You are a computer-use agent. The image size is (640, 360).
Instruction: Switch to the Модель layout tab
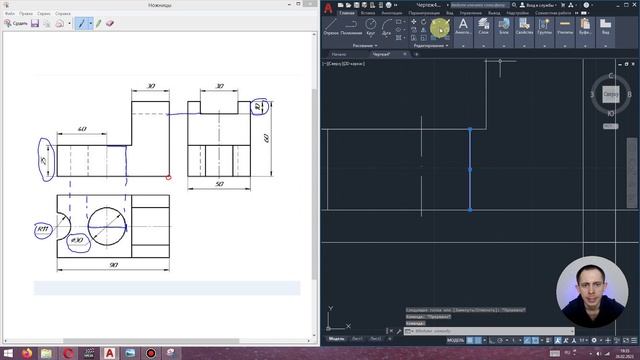click(x=336, y=339)
